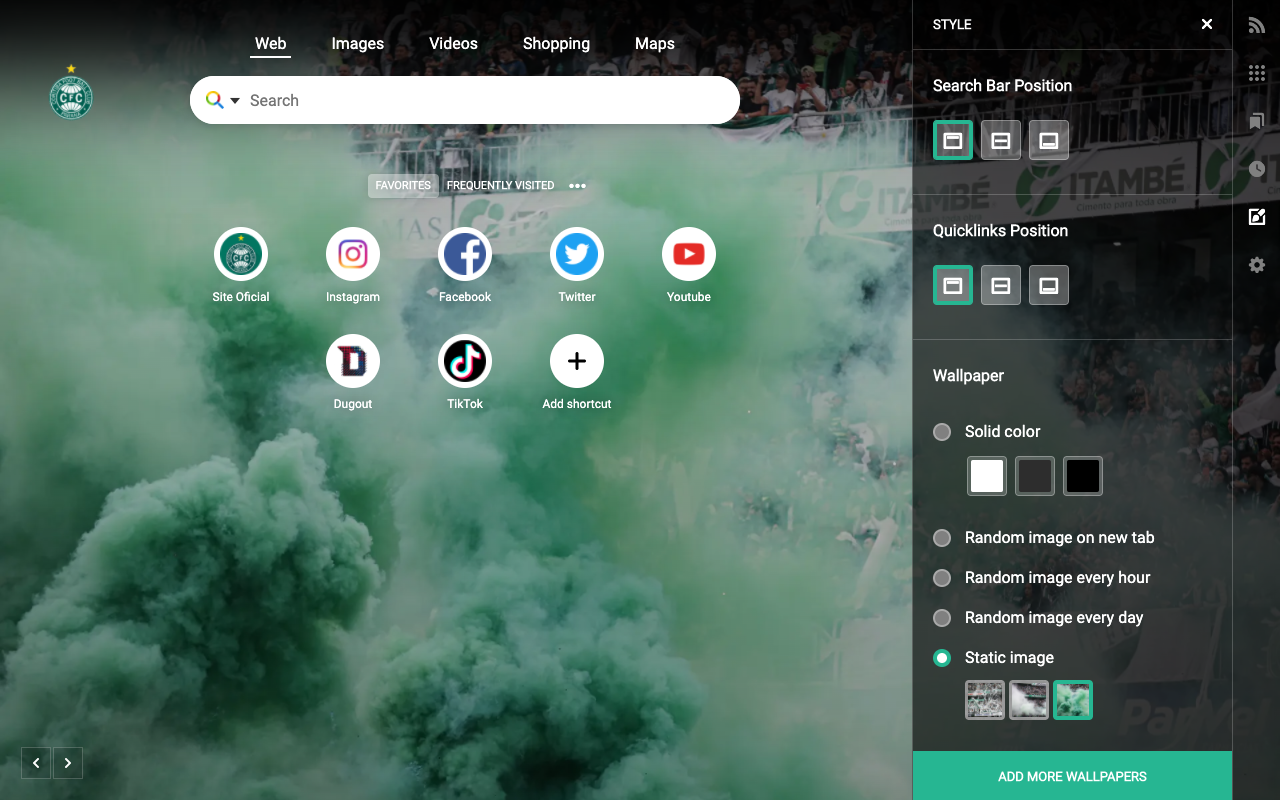This screenshot has width=1280, height=800.
Task: Open the settings gear sidebar icon
Action: pos(1257,265)
